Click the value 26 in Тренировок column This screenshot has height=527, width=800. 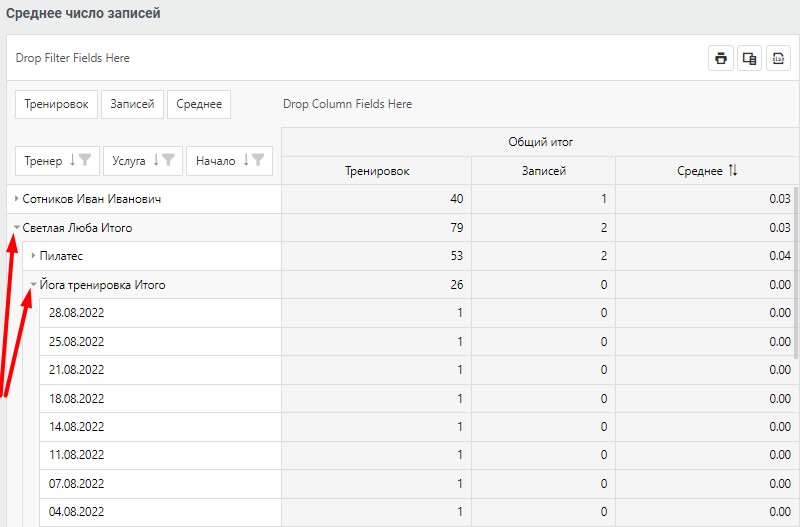(457, 284)
